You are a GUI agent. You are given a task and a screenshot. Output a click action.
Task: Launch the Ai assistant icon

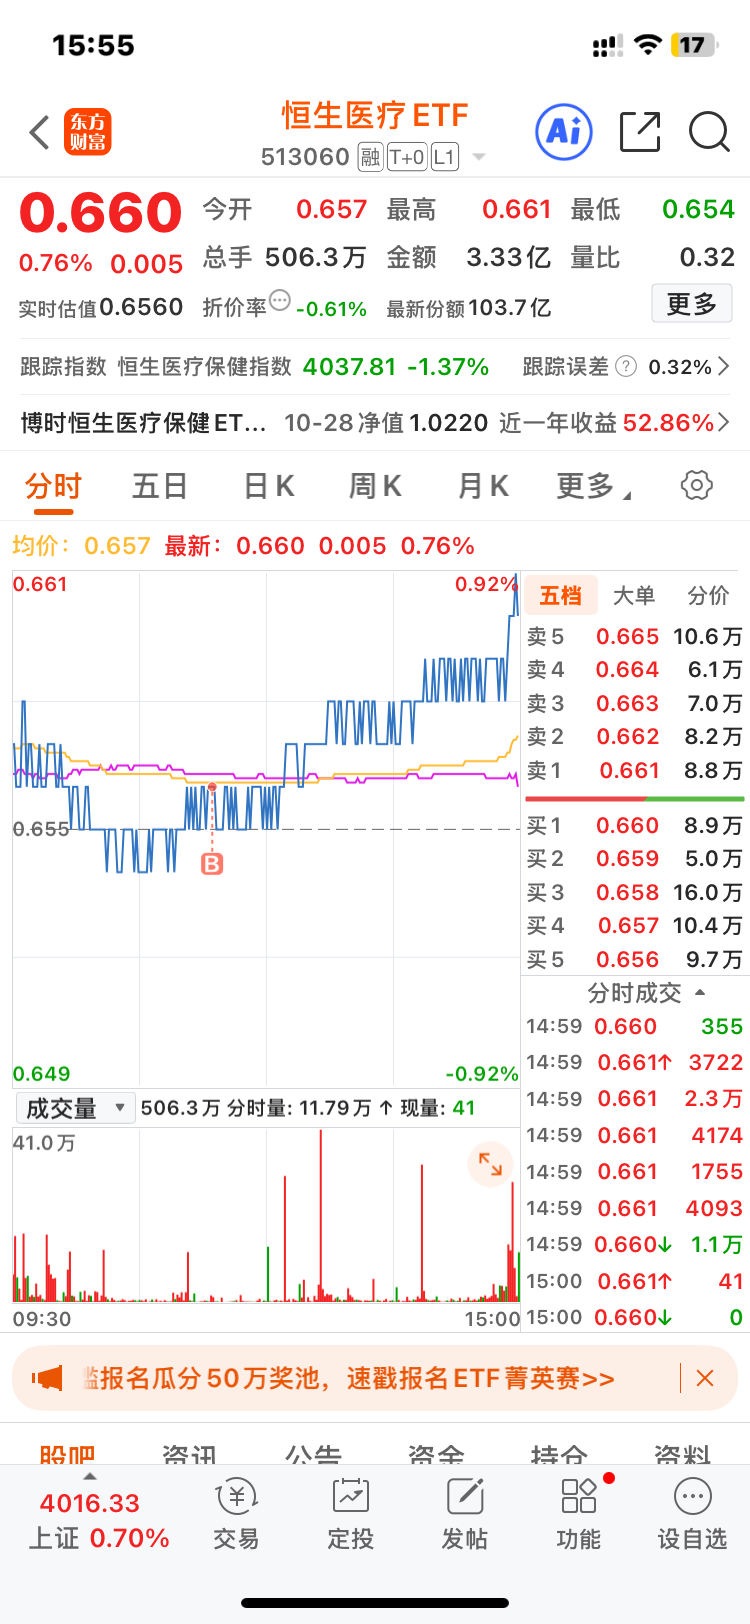point(564,131)
